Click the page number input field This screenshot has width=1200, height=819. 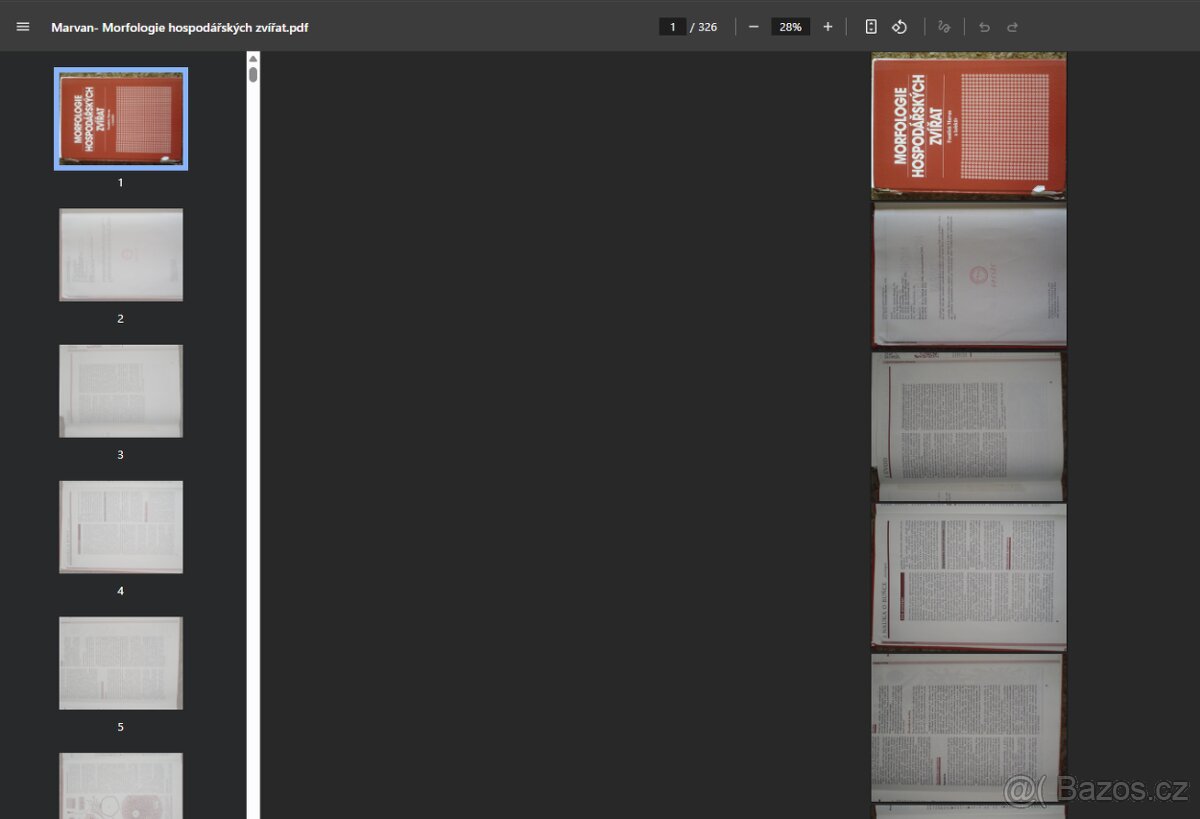point(672,27)
